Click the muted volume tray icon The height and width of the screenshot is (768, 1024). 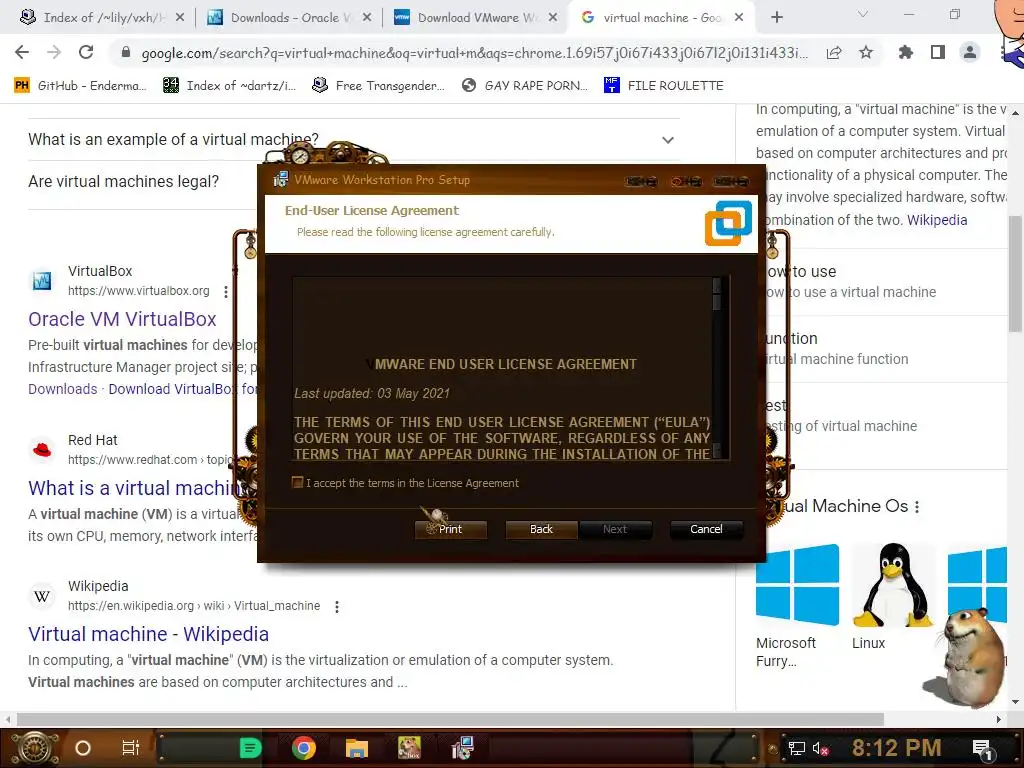[821, 749]
